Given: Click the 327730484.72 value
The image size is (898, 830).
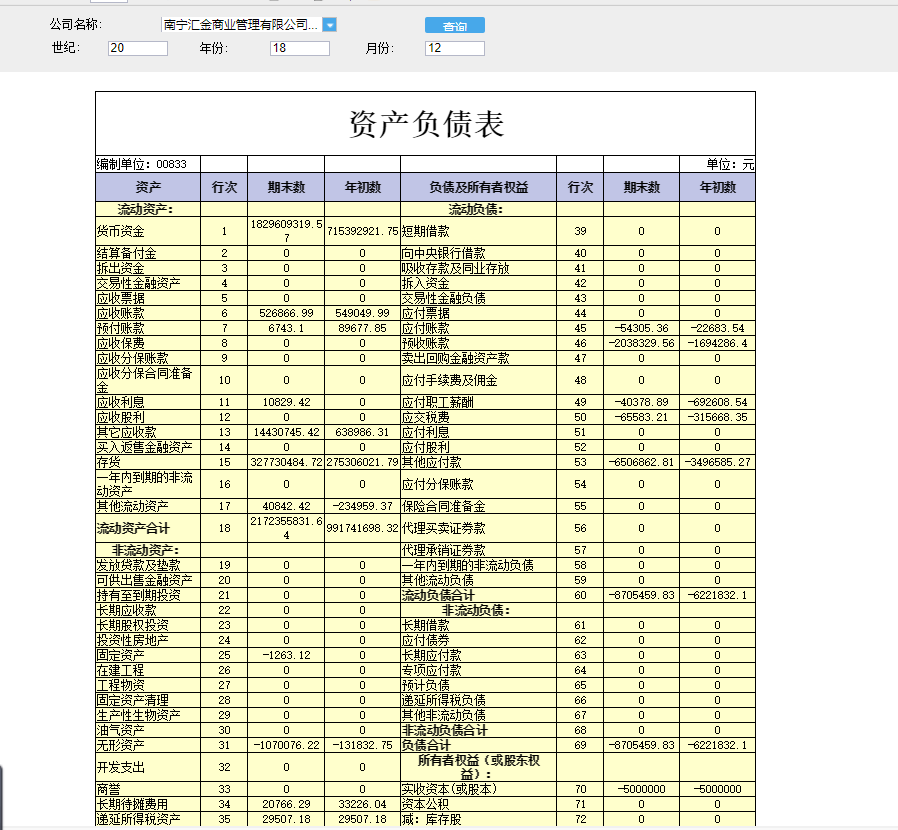Looking at the screenshot, I should click(286, 462).
